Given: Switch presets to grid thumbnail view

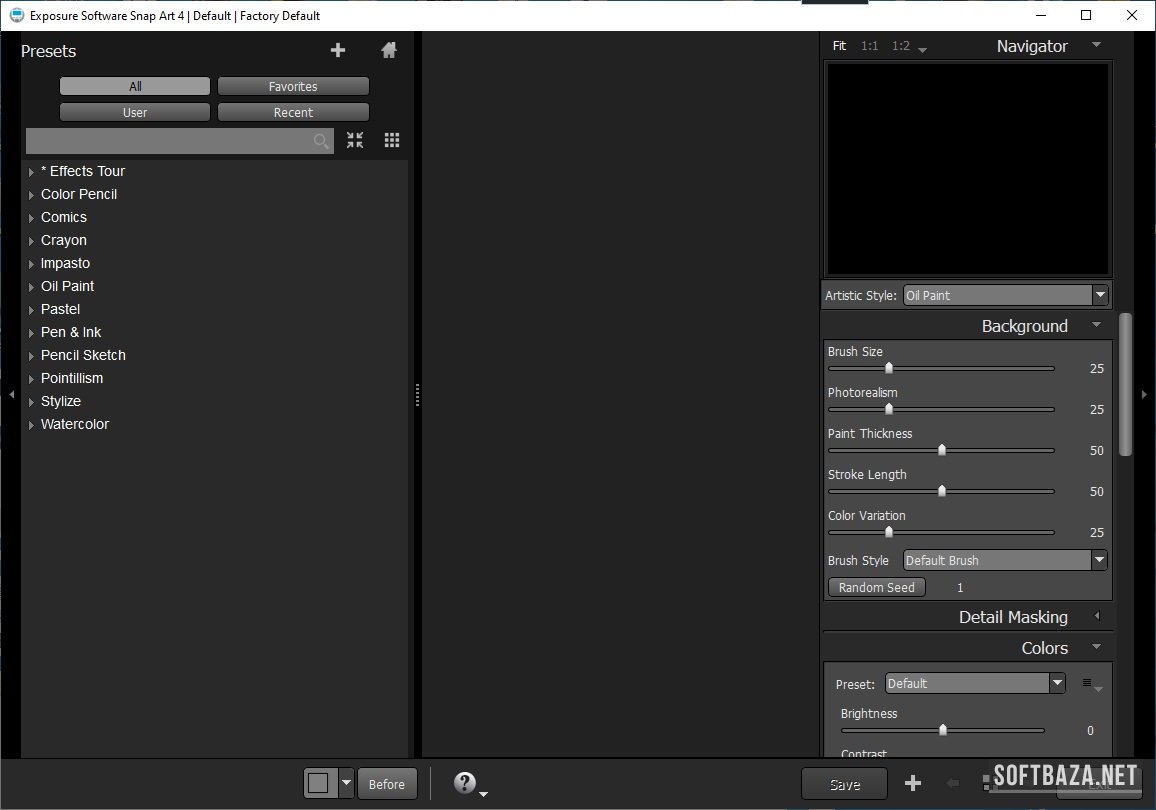Looking at the screenshot, I should coord(392,141).
